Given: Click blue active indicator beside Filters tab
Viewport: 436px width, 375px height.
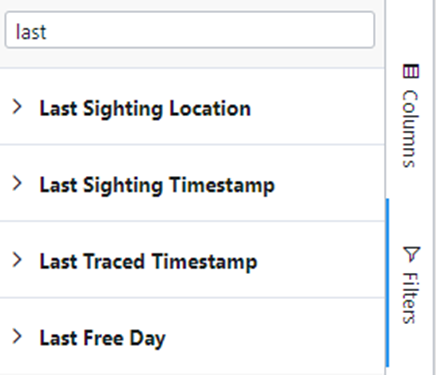Looking at the screenshot, I should (x=387, y=283).
